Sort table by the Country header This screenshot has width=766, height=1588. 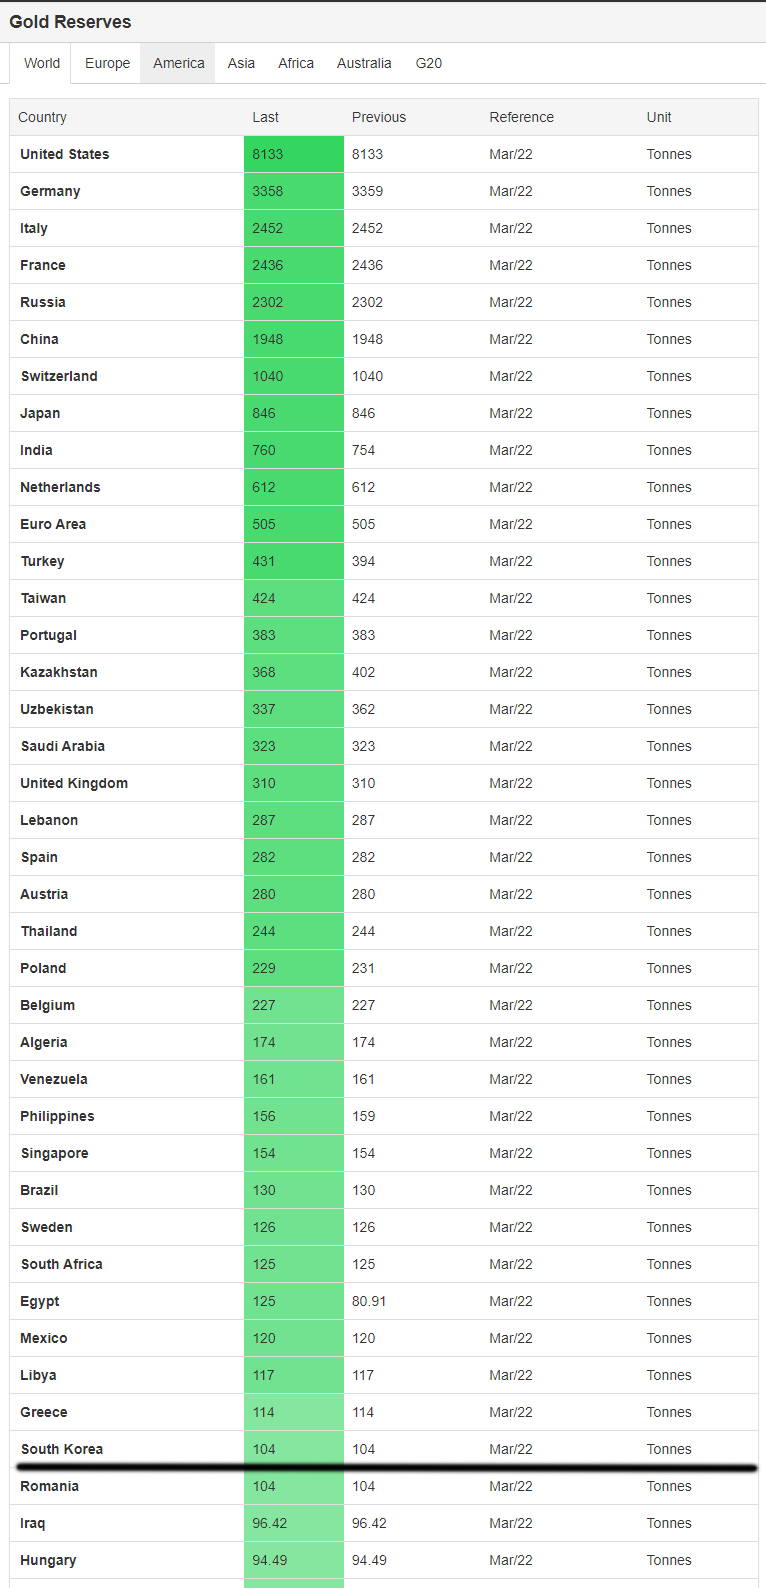[x=42, y=117]
